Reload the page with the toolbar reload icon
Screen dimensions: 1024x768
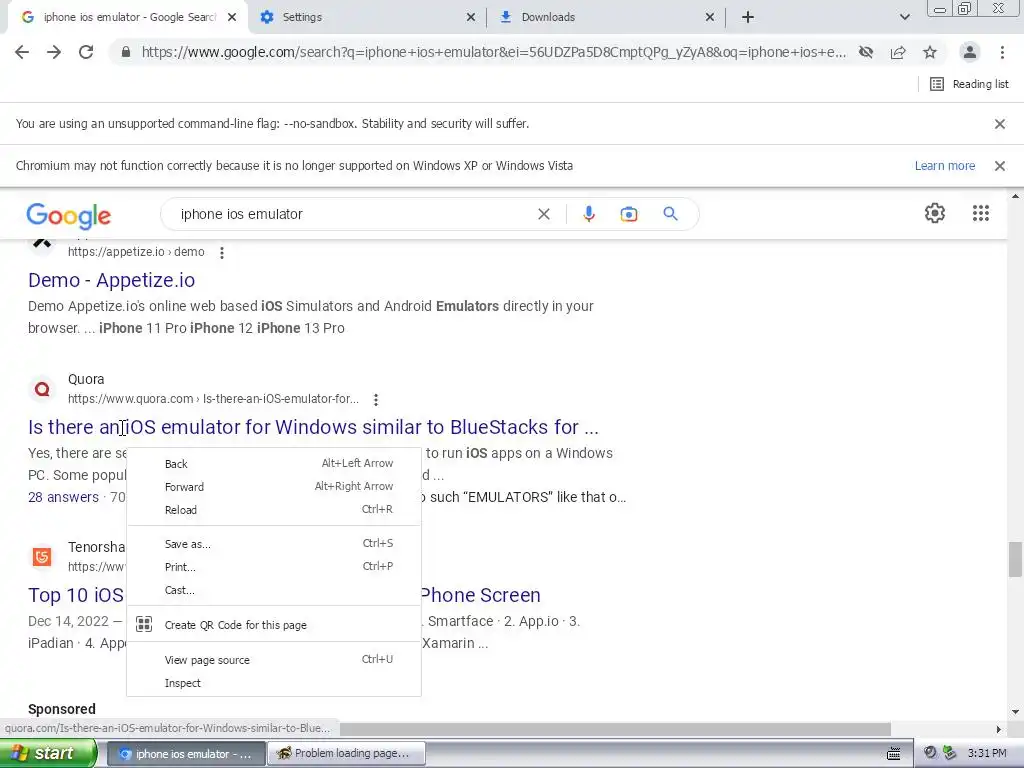86,52
